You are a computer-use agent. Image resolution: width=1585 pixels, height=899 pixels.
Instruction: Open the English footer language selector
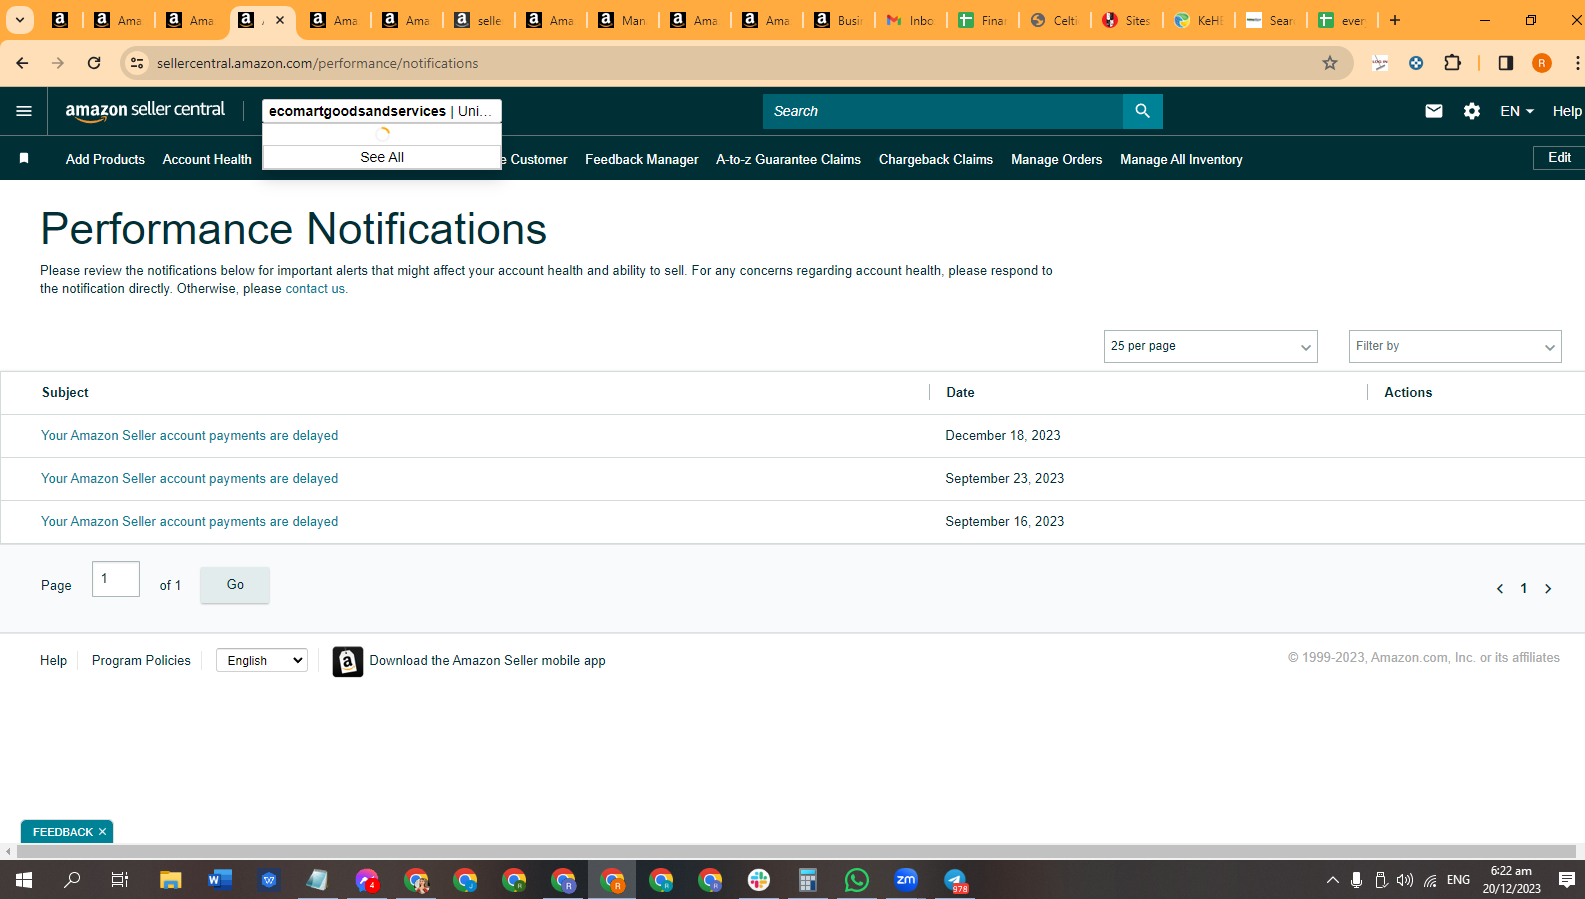[262, 660]
